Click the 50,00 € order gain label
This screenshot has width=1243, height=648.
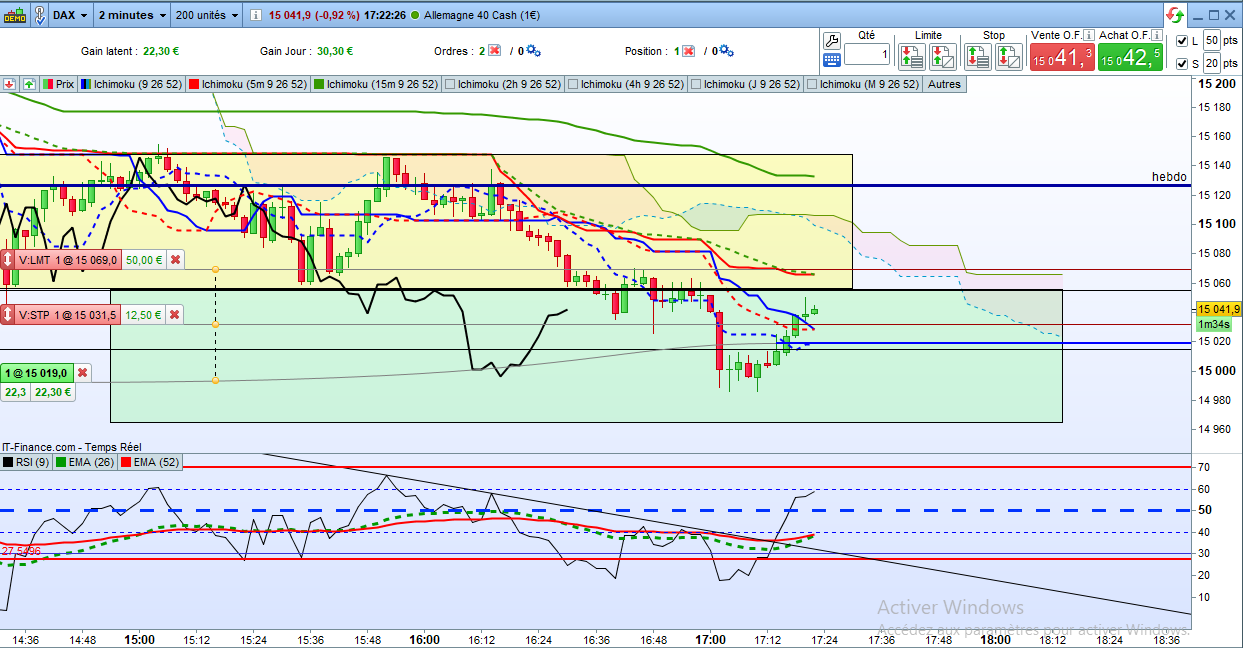click(x=144, y=259)
